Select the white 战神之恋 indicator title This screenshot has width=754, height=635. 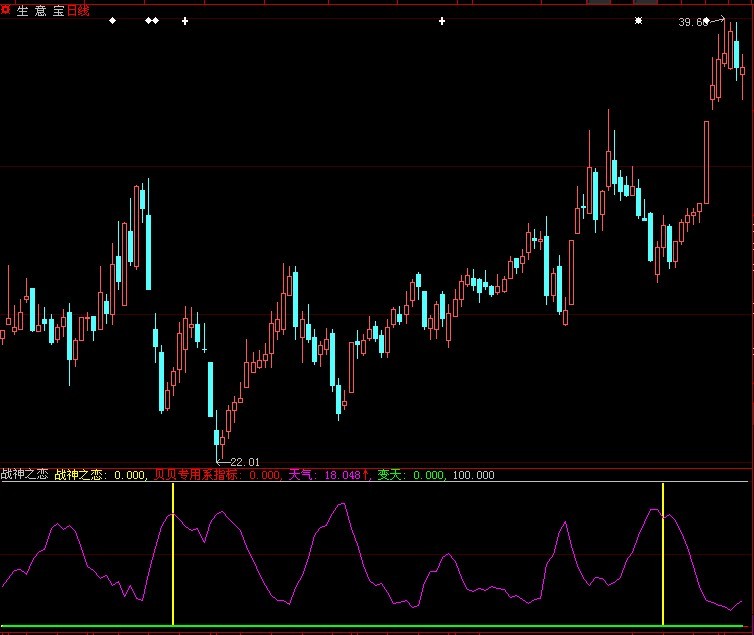(x=24, y=475)
